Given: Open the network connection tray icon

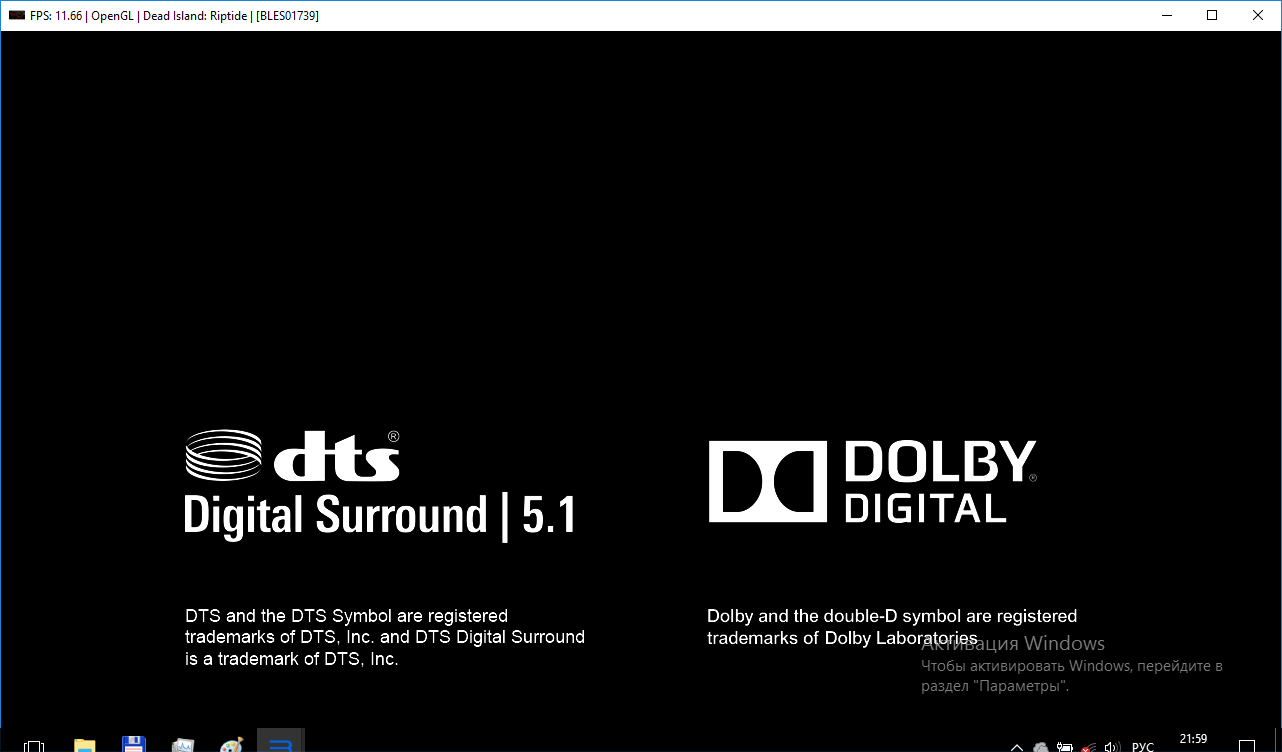Looking at the screenshot, I should (x=1089, y=747).
